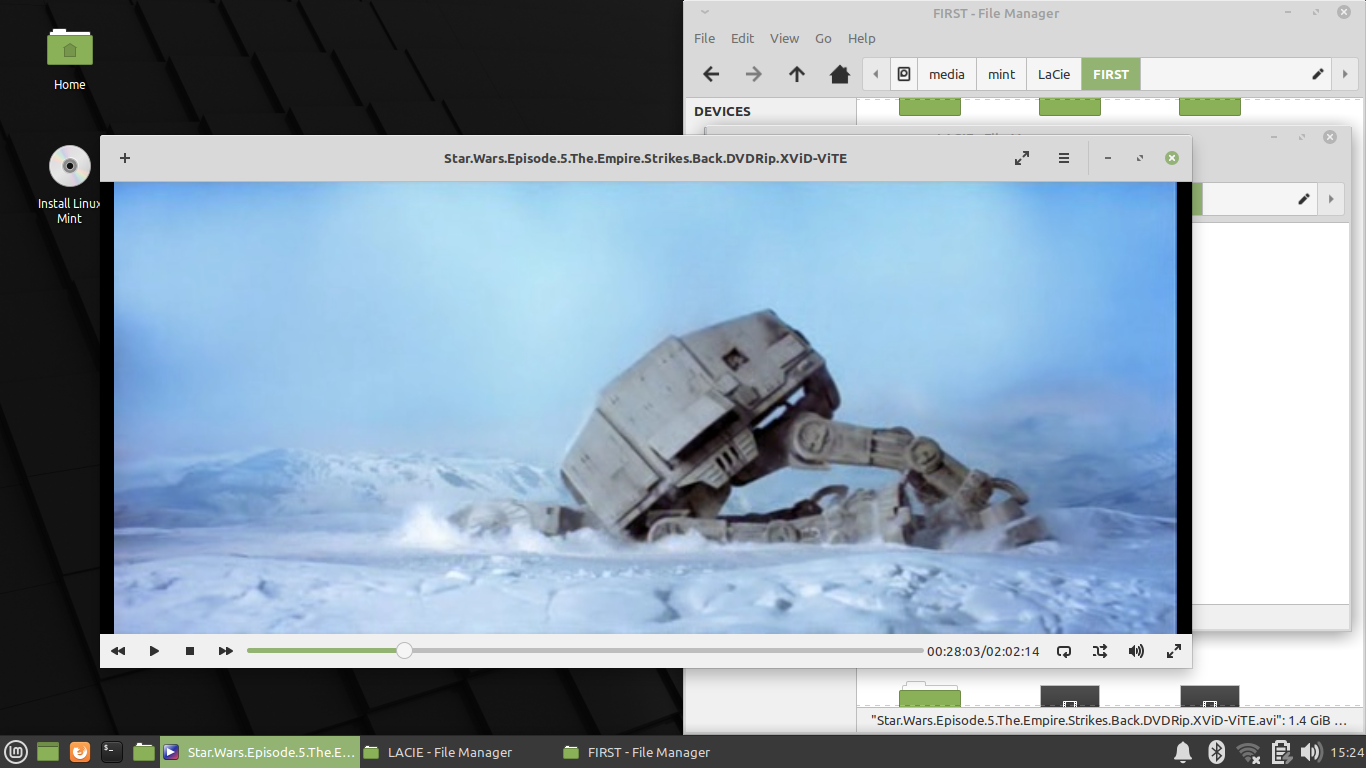This screenshot has height=768, width=1366.
Task: Select the LaCie path button
Action: click(1054, 74)
